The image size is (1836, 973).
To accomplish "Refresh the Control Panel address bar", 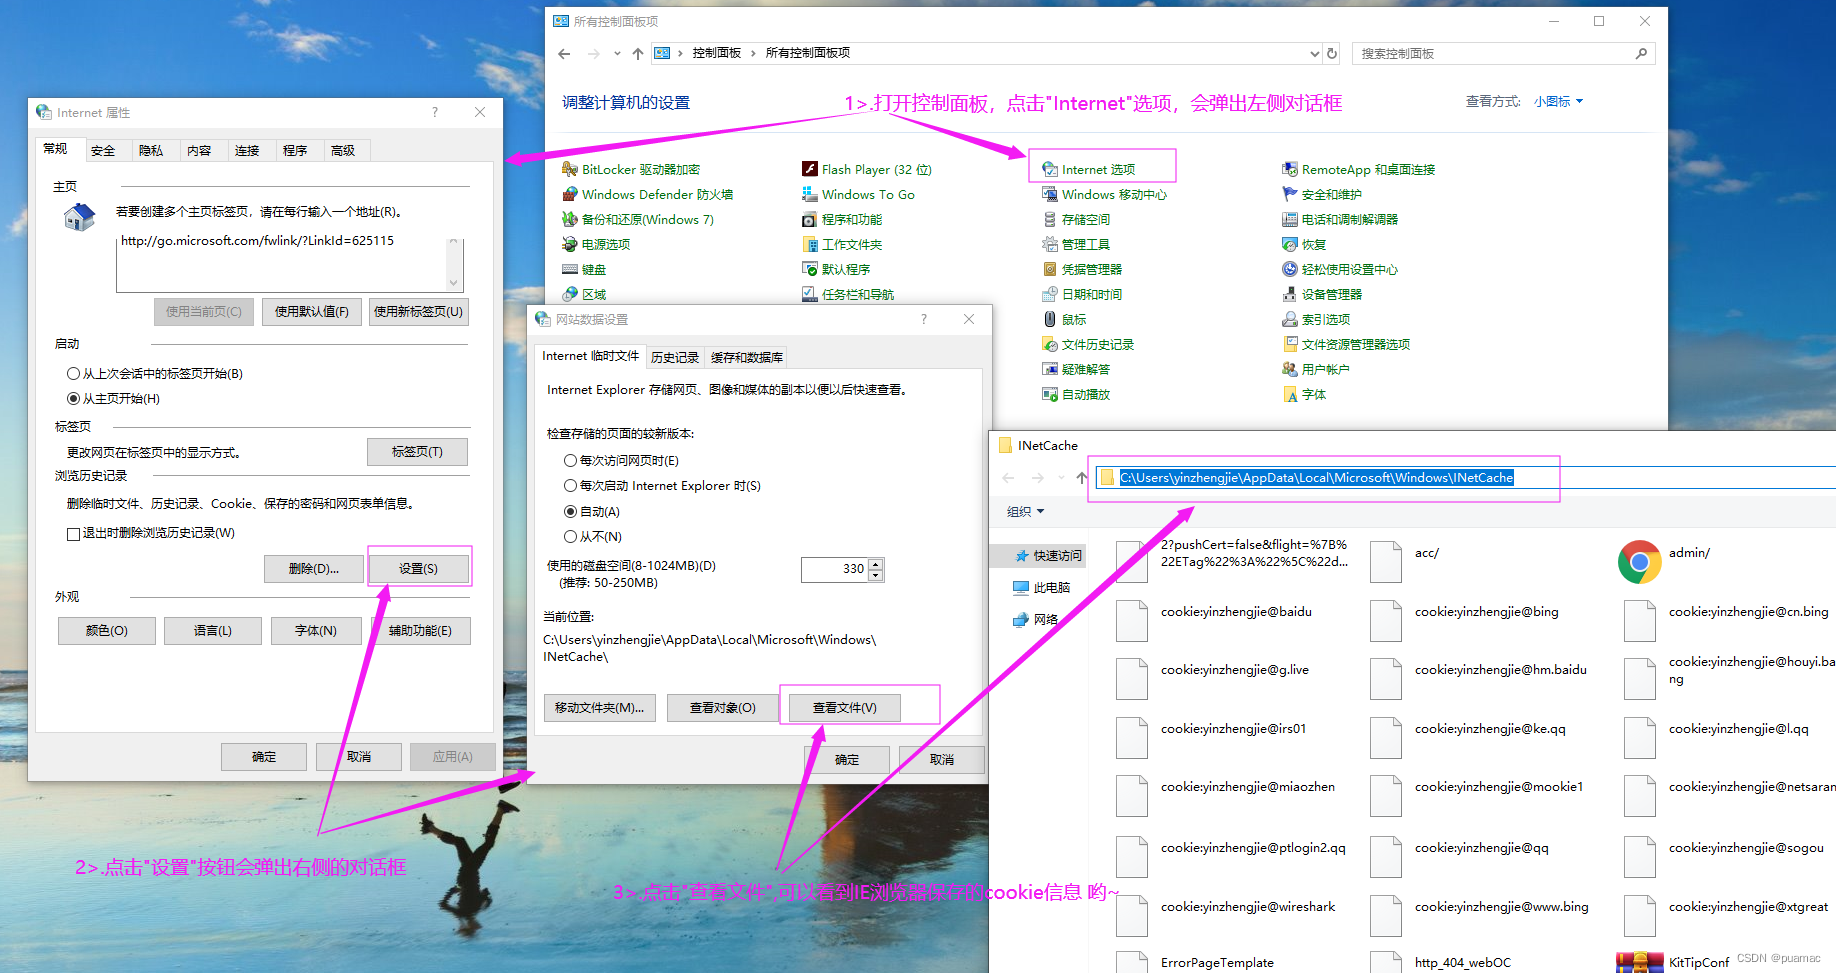I will [x=1332, y=54].
